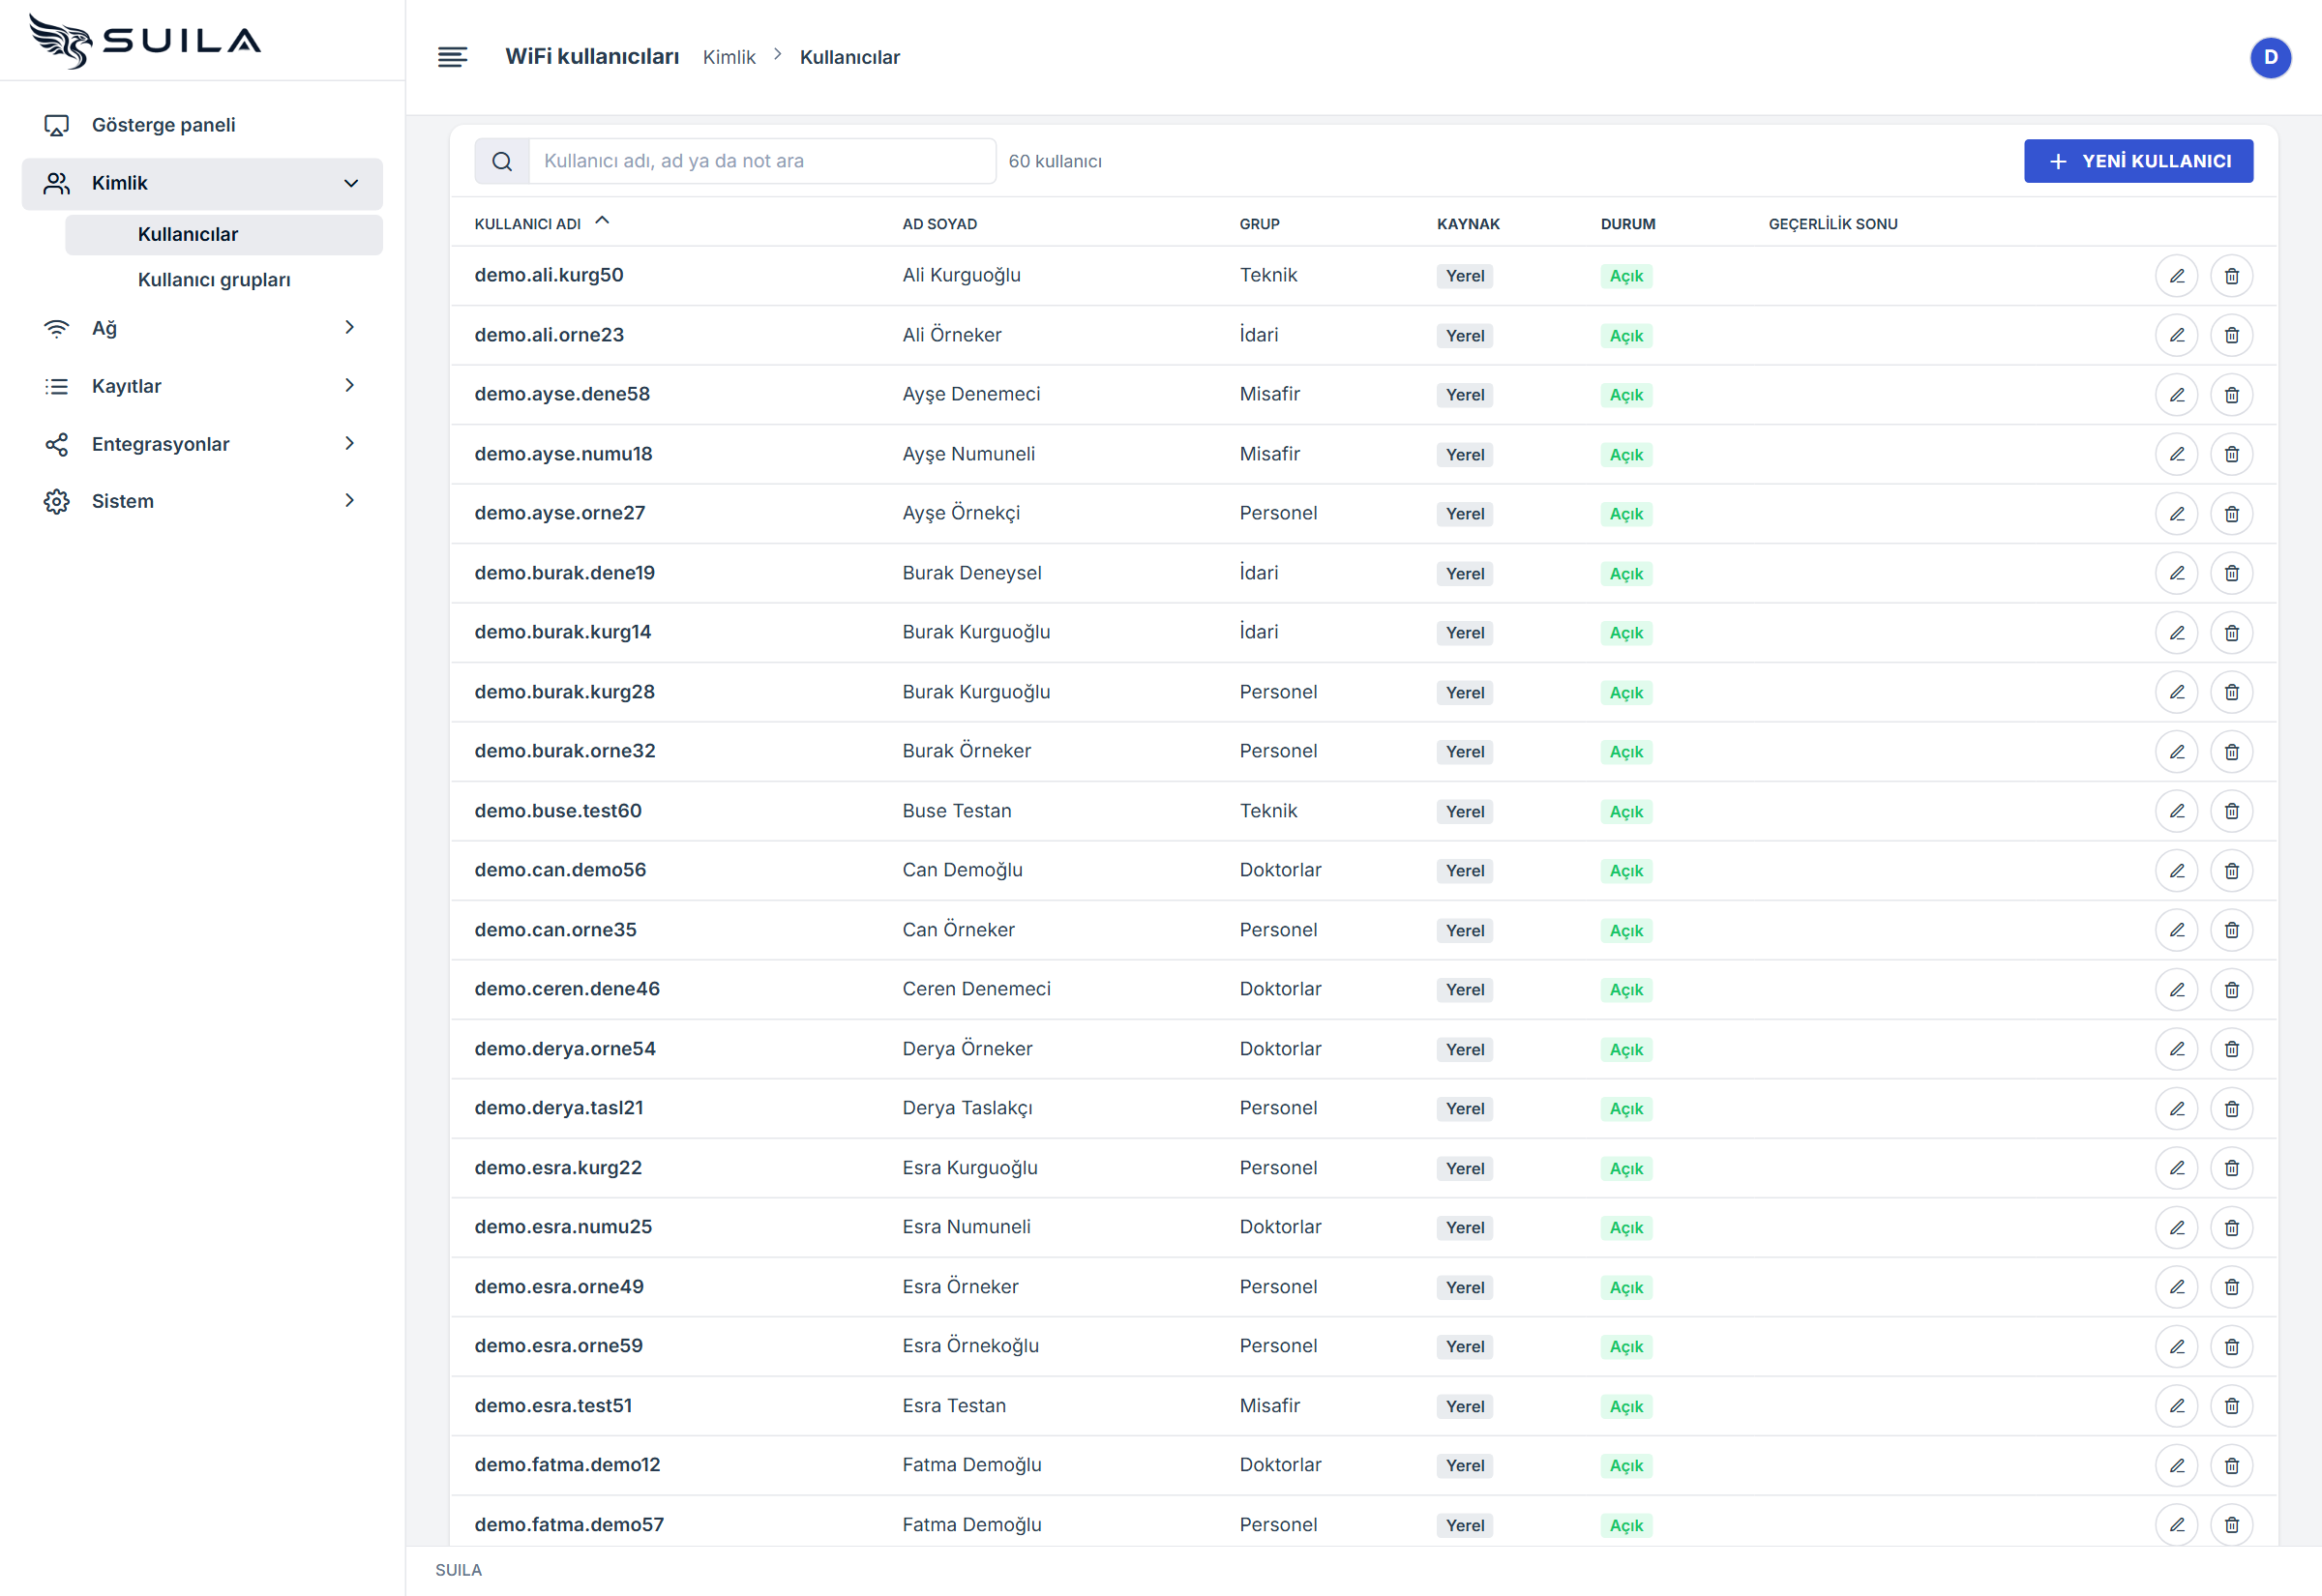The width and height of the screenshot is (2322, 1596).
Task: Delete user demo.fatma.demo12 with trash icon
Action: coord(2231,1465)
